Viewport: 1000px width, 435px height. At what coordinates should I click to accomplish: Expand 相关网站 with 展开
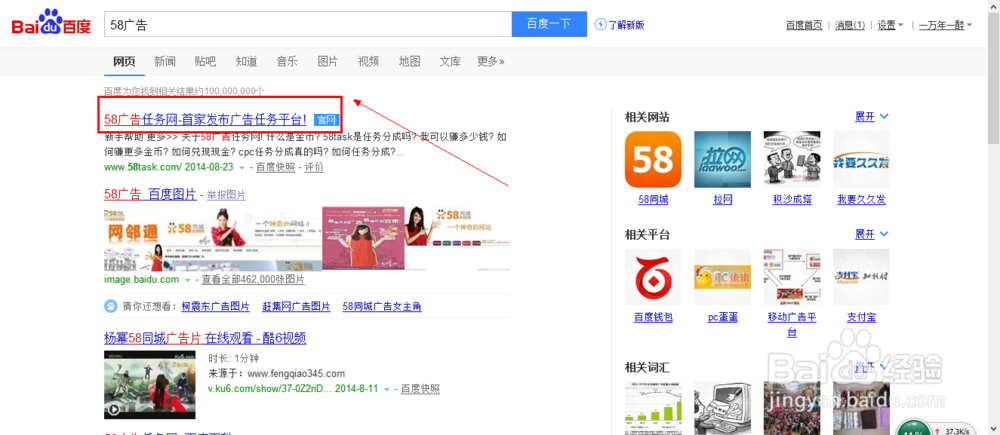pyautogui.click(x=872, y=117)
